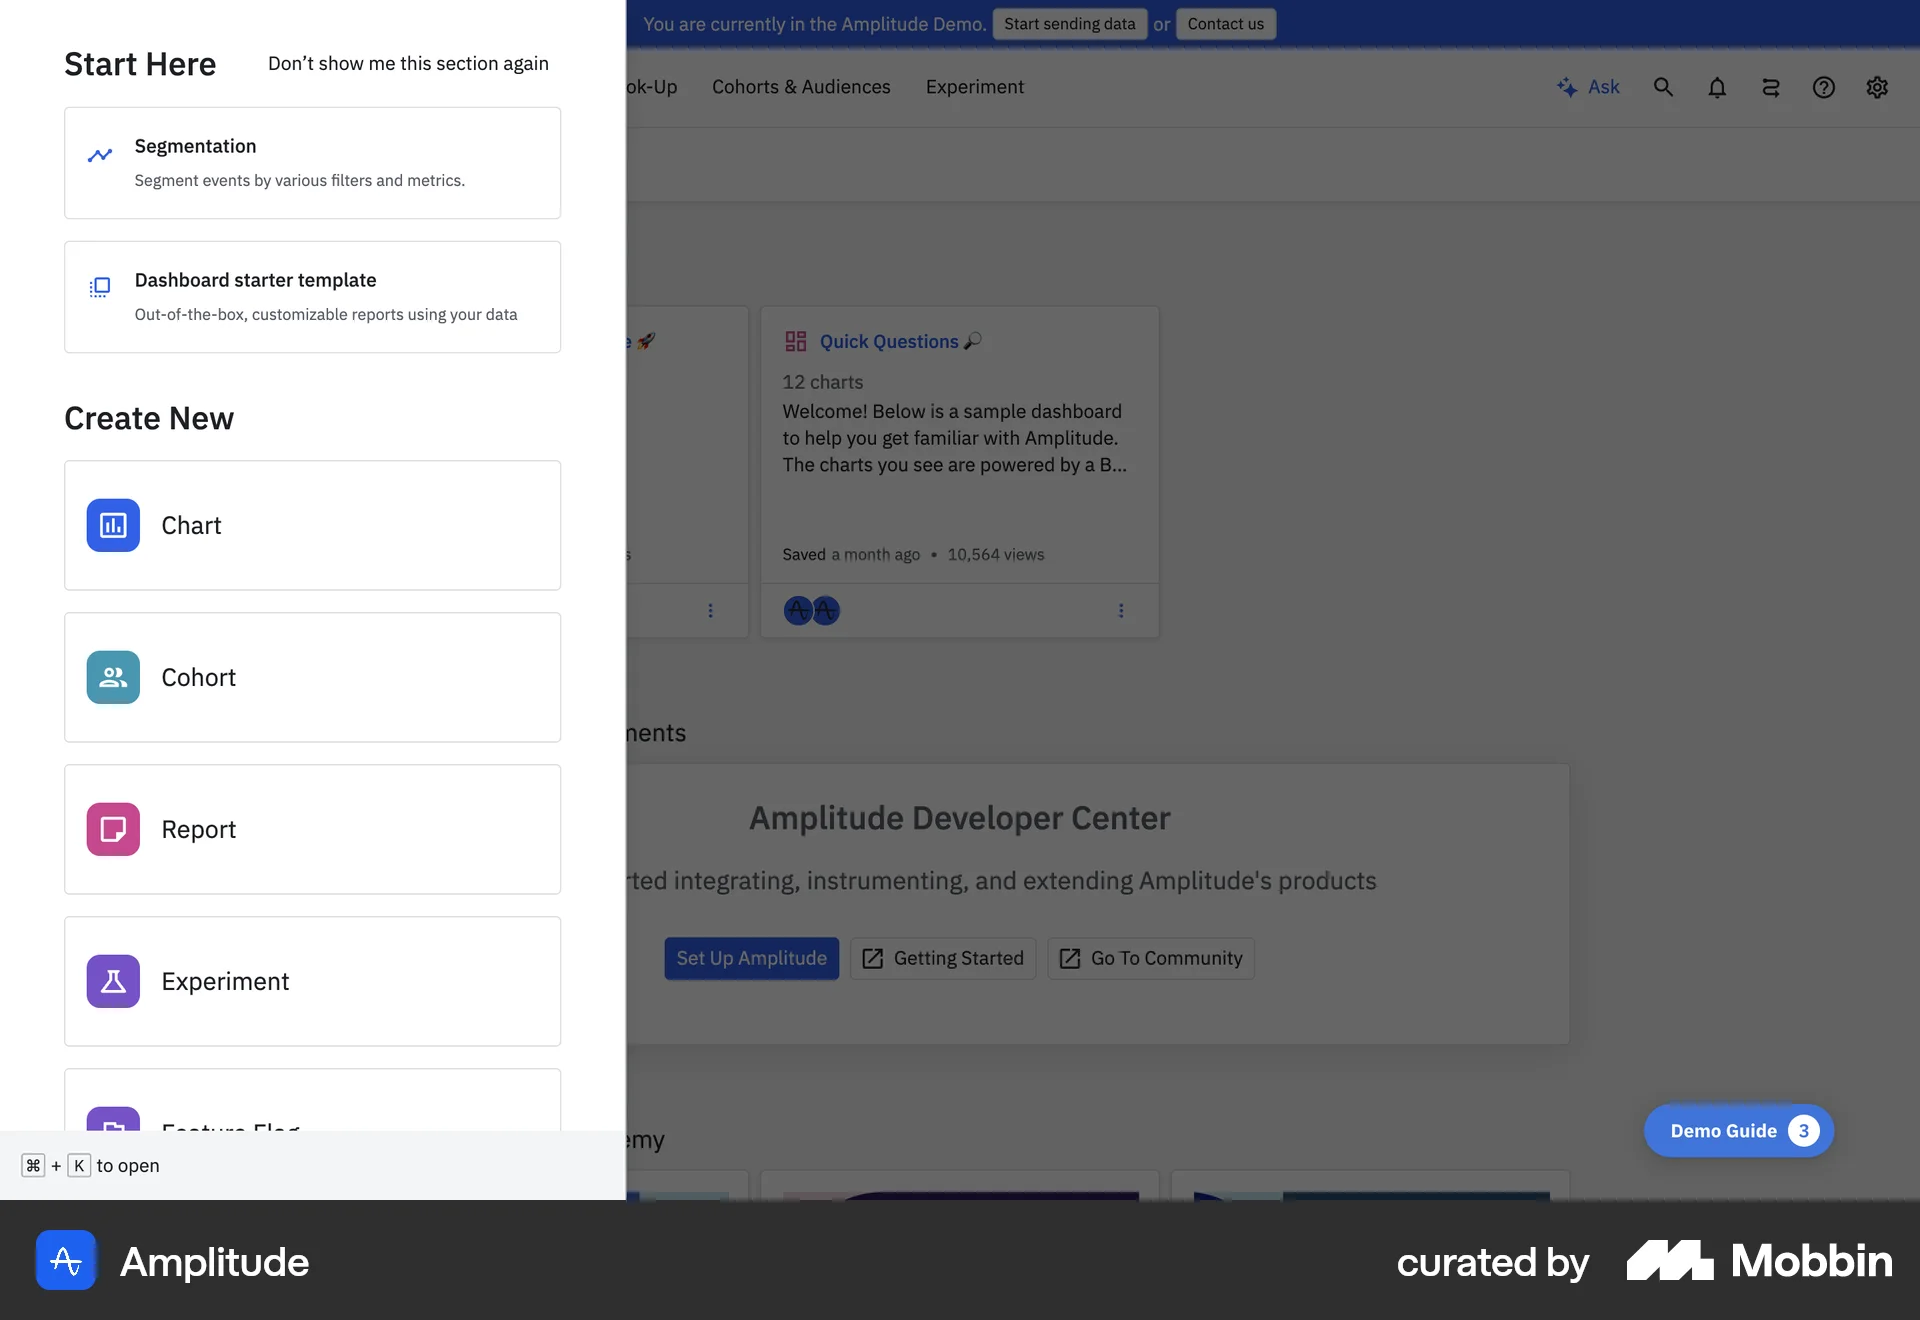
Task: Click the Amplitude logo icon
Action: click(x=64, y=1261)
